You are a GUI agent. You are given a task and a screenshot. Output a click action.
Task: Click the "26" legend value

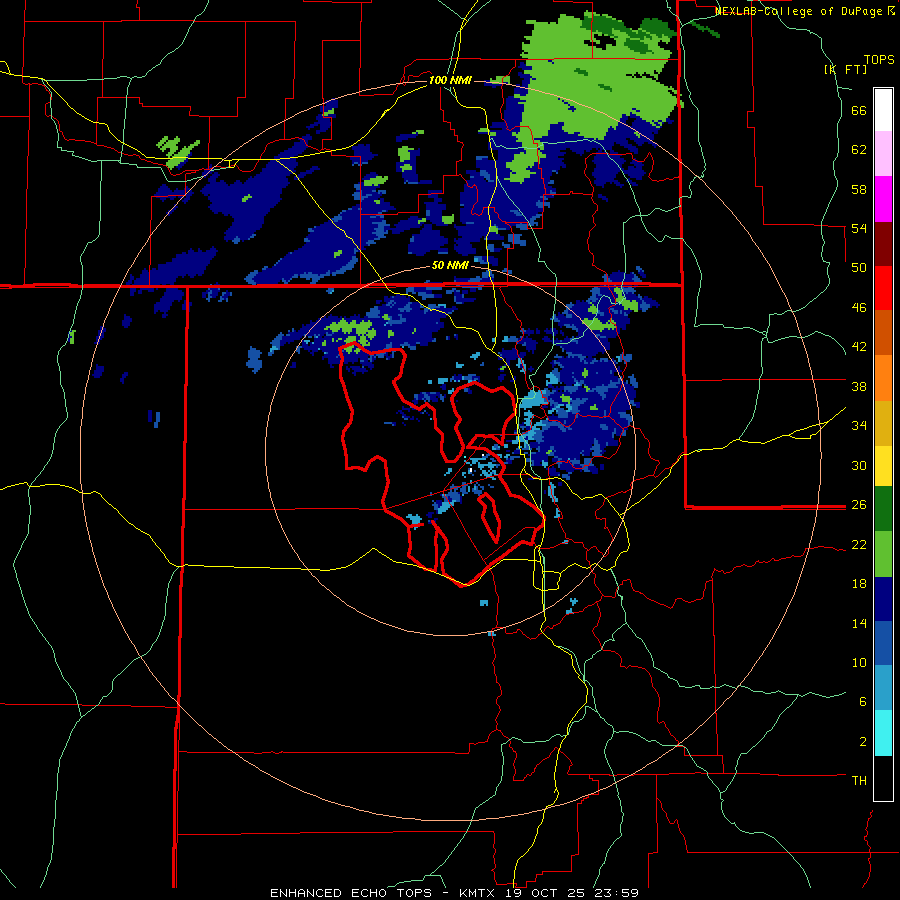click(x=859, y=505)
